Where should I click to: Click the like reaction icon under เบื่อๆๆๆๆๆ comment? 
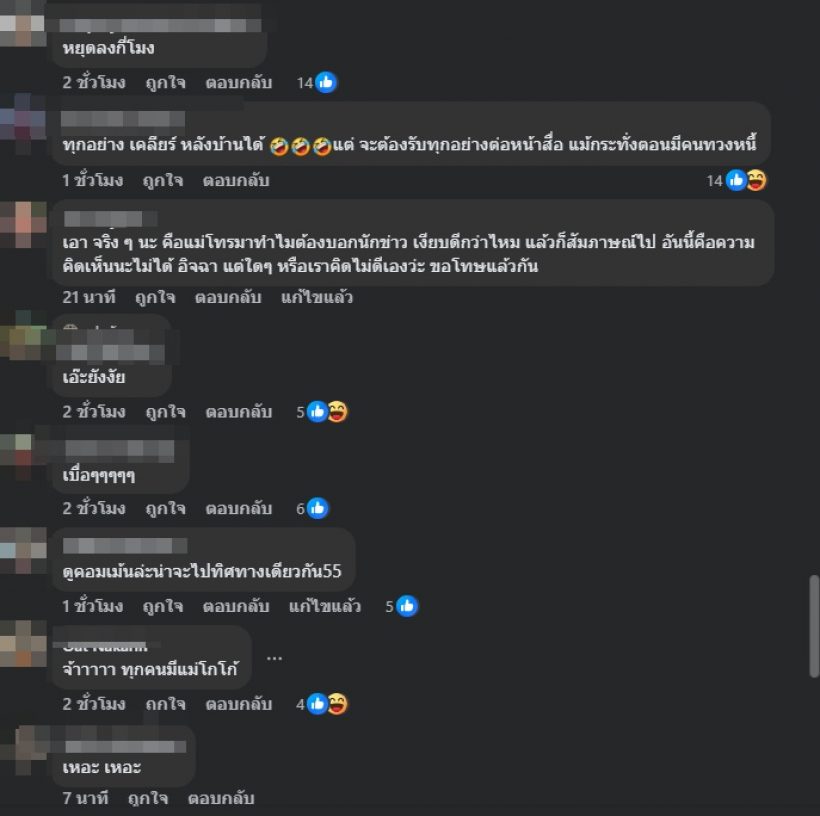pyautogui.click(x=317, y=508)
